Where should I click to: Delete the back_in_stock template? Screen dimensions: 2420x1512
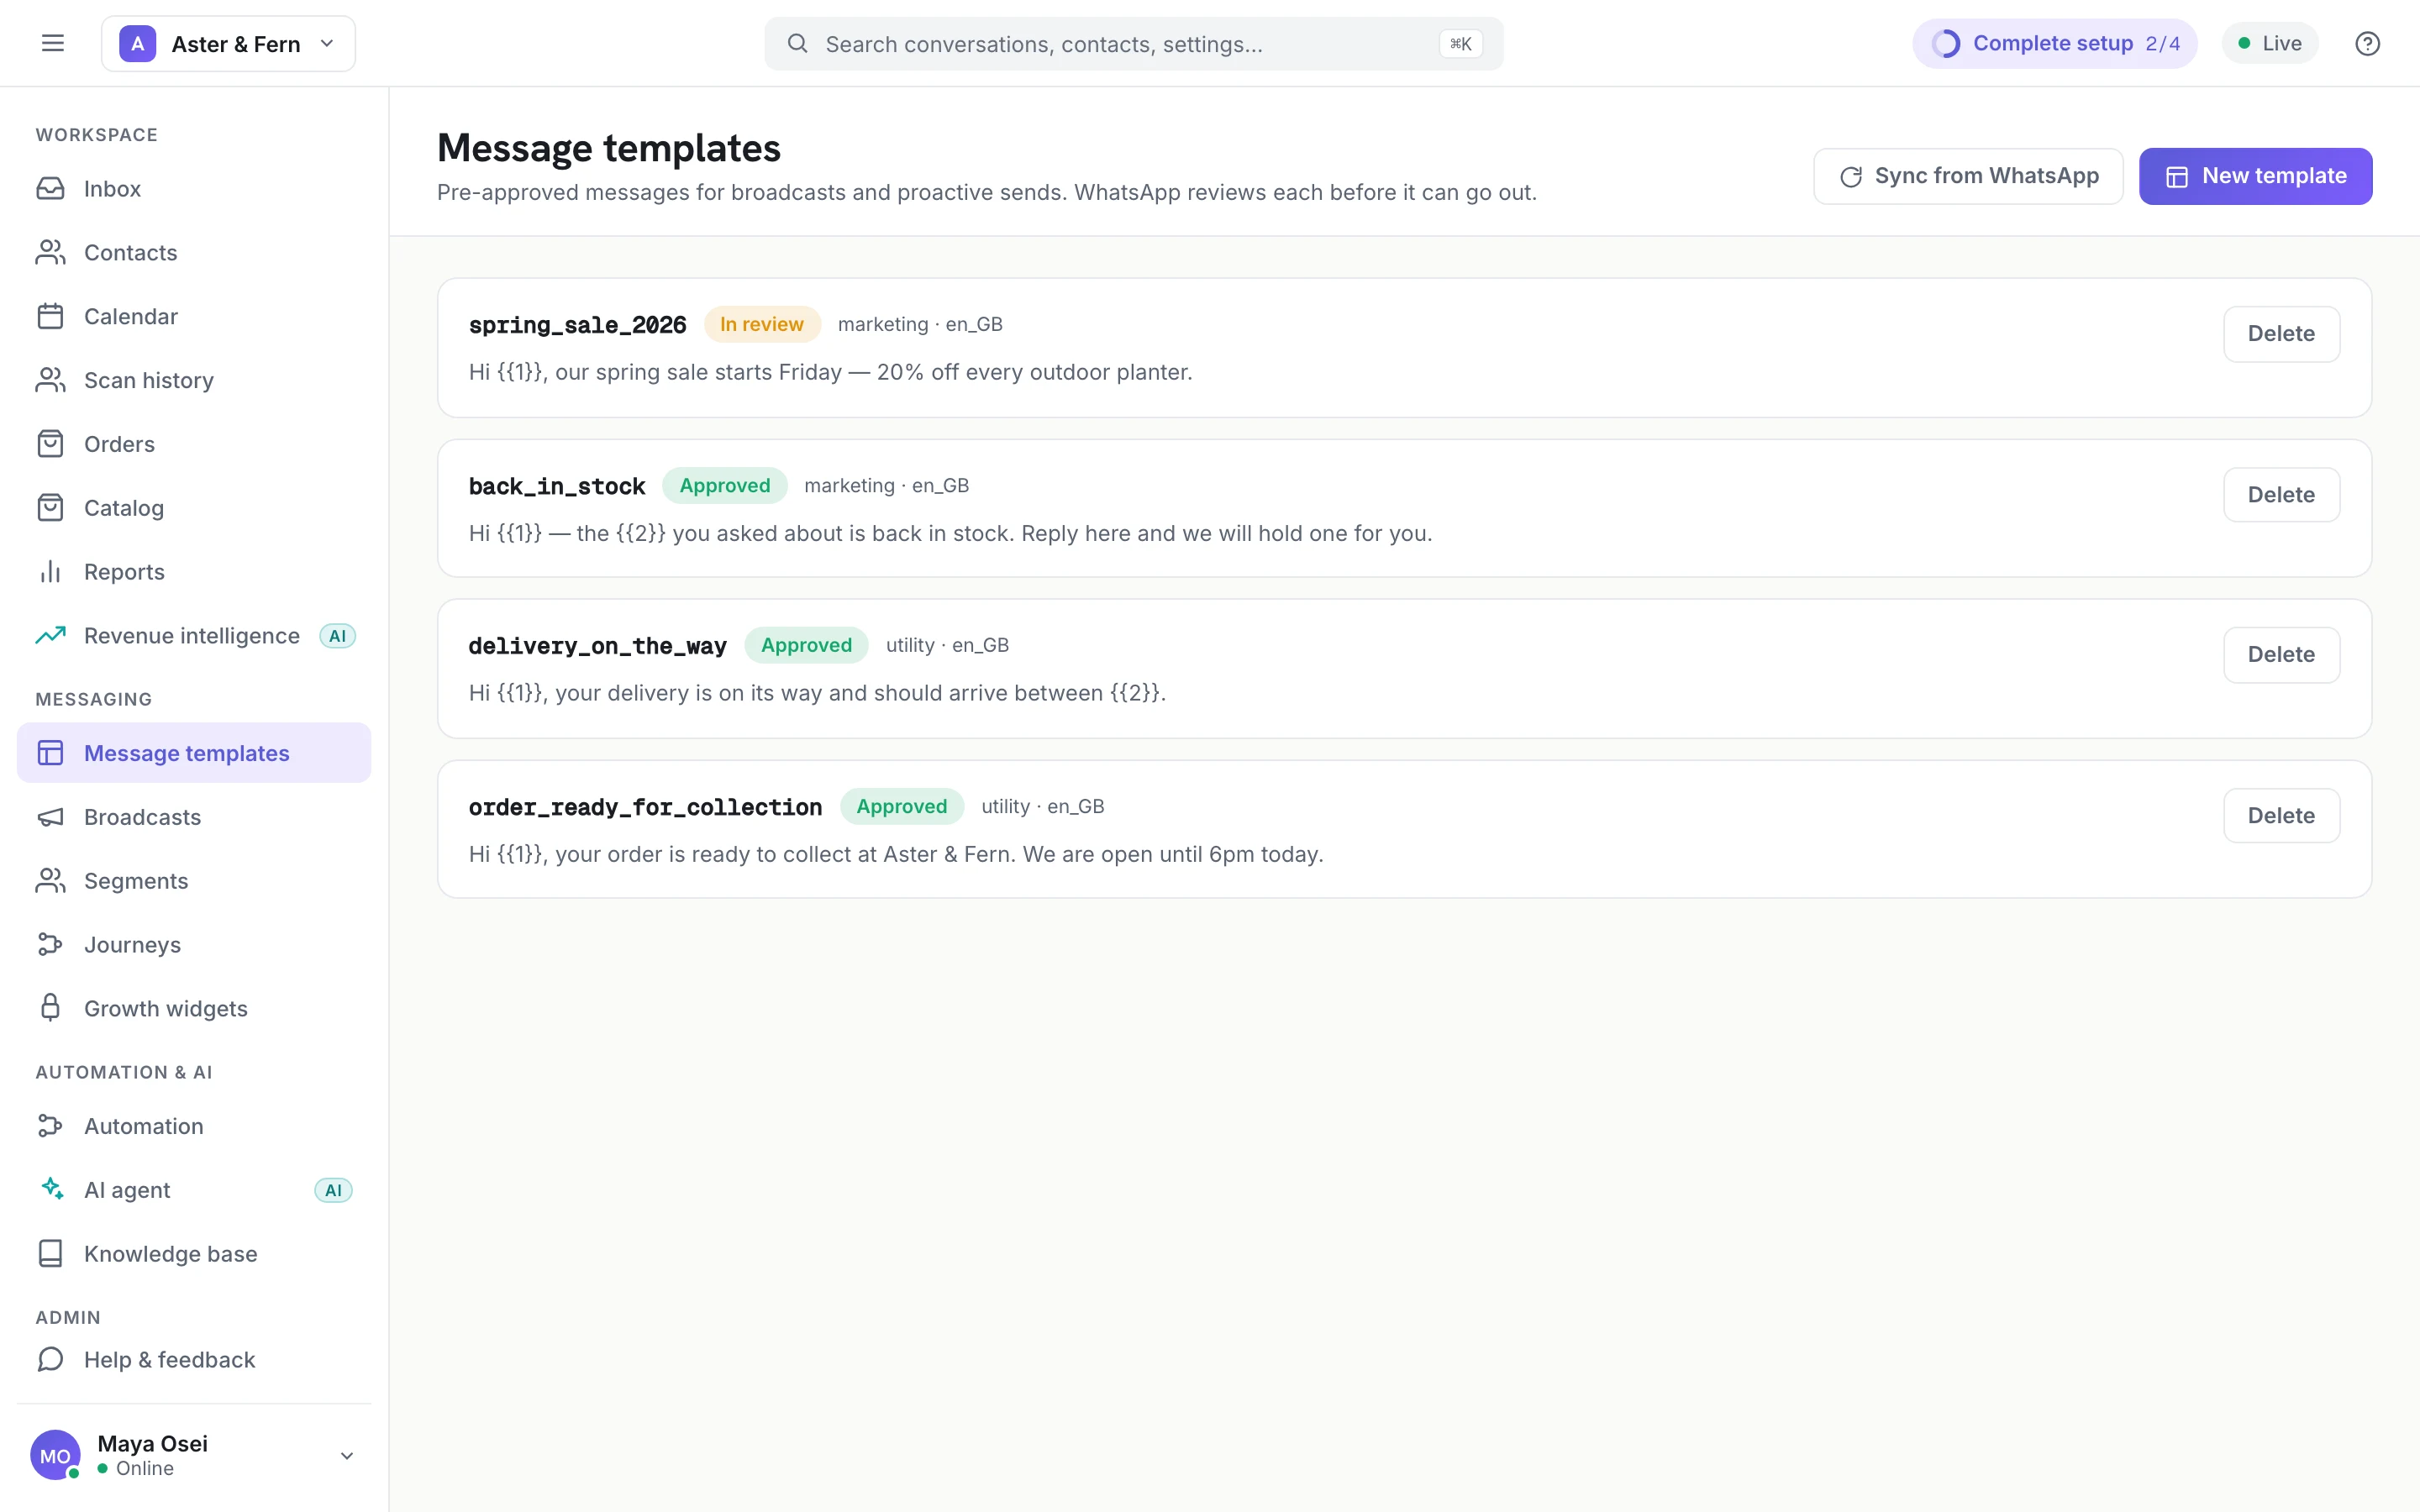pos(2281,495)
